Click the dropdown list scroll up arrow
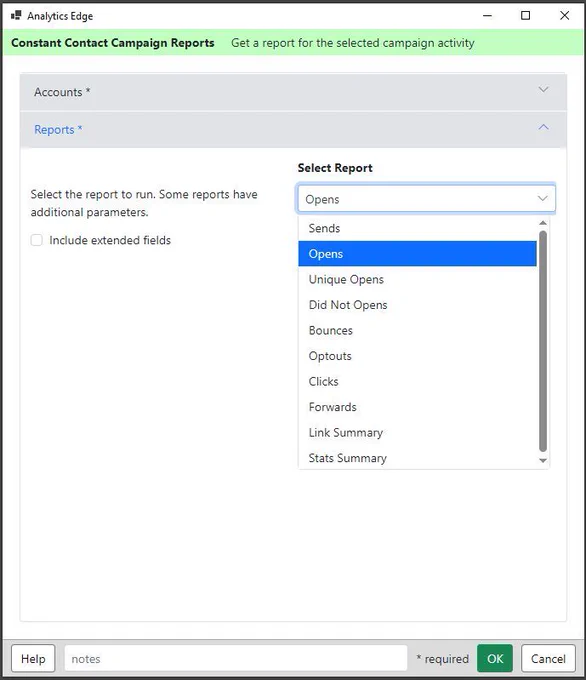Image resolution: width=586 pixels, height=680 pixels. point(543,223)
